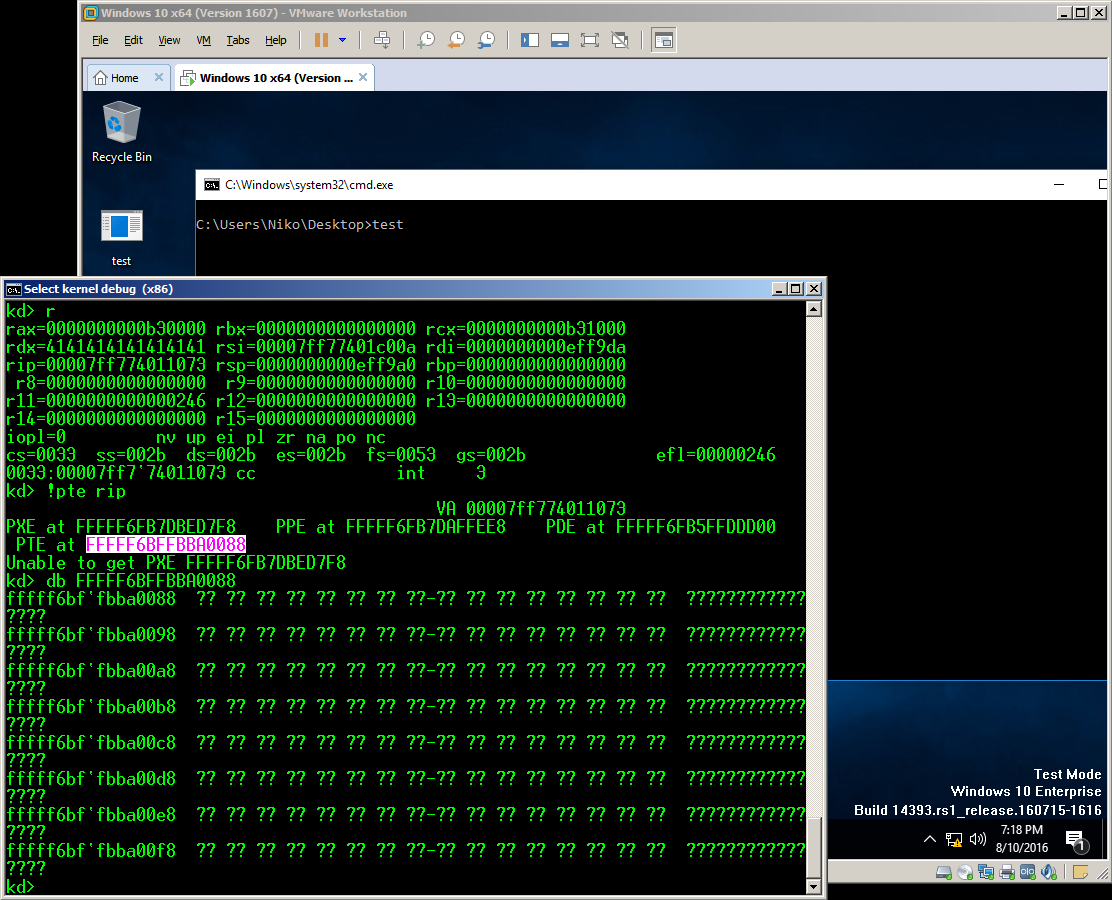Image resolution: width=1112 pixels, height=900 pixels.
Task: Revert VM to previous snapshot icon
Action: [x=456, y=40]
